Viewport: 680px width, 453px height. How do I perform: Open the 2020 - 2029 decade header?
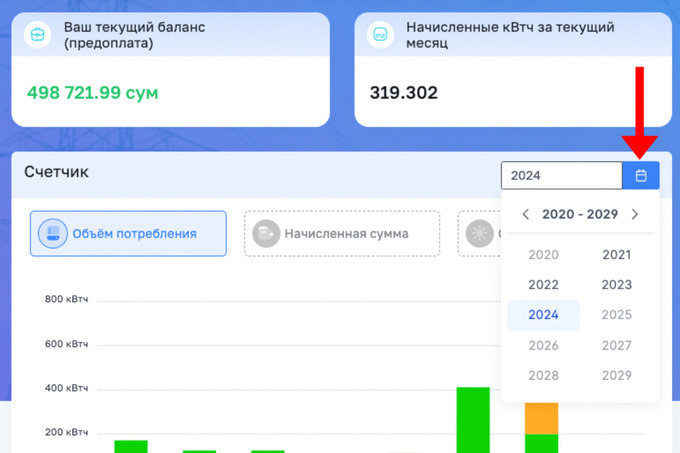point(580,214)
